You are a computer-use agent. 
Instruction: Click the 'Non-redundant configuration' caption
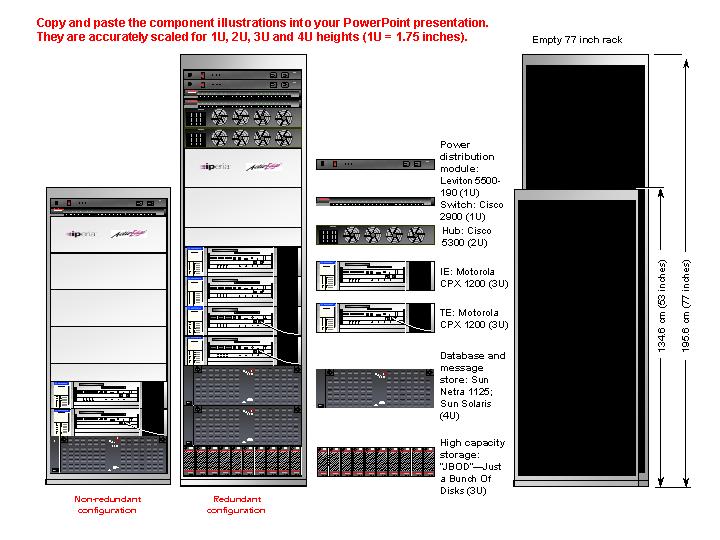(x=107, y=505)
